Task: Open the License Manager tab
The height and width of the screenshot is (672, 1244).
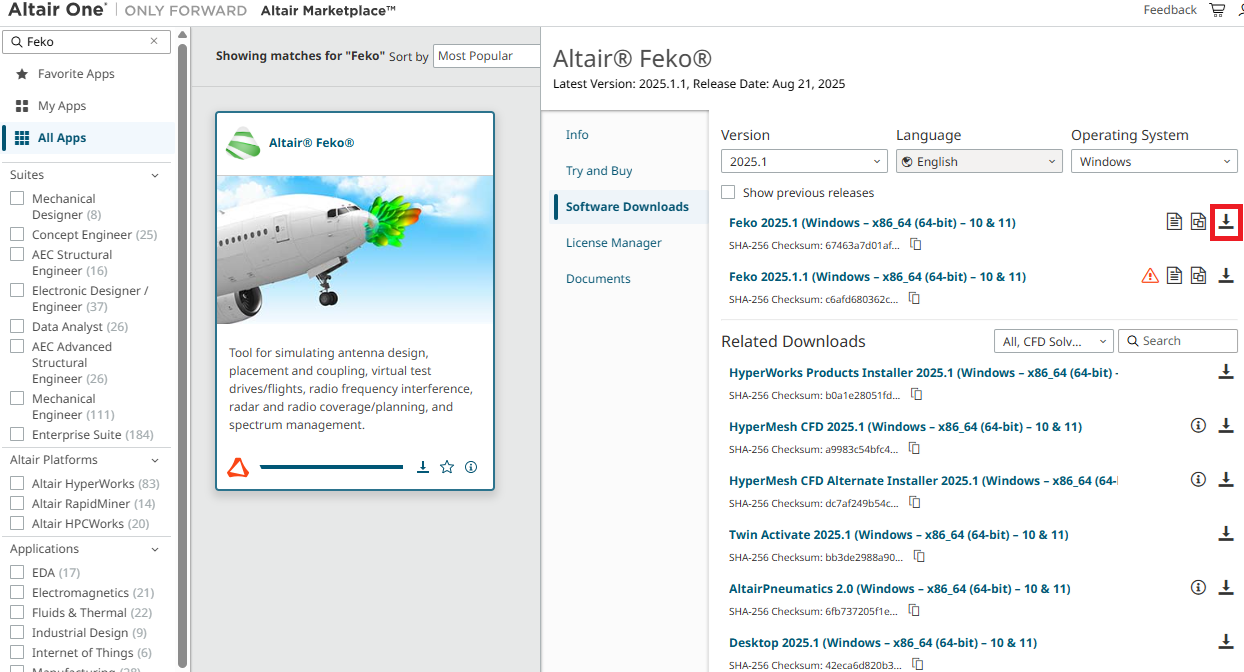Action: tap(614, 242)
